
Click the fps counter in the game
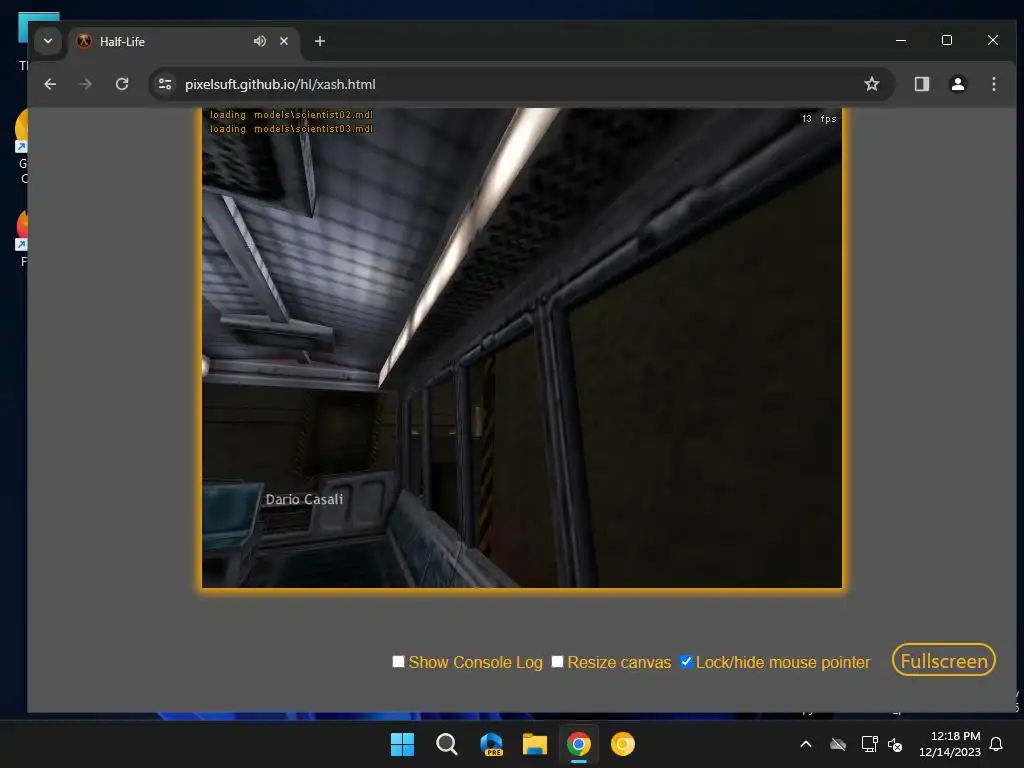click(x=819, y=119)
